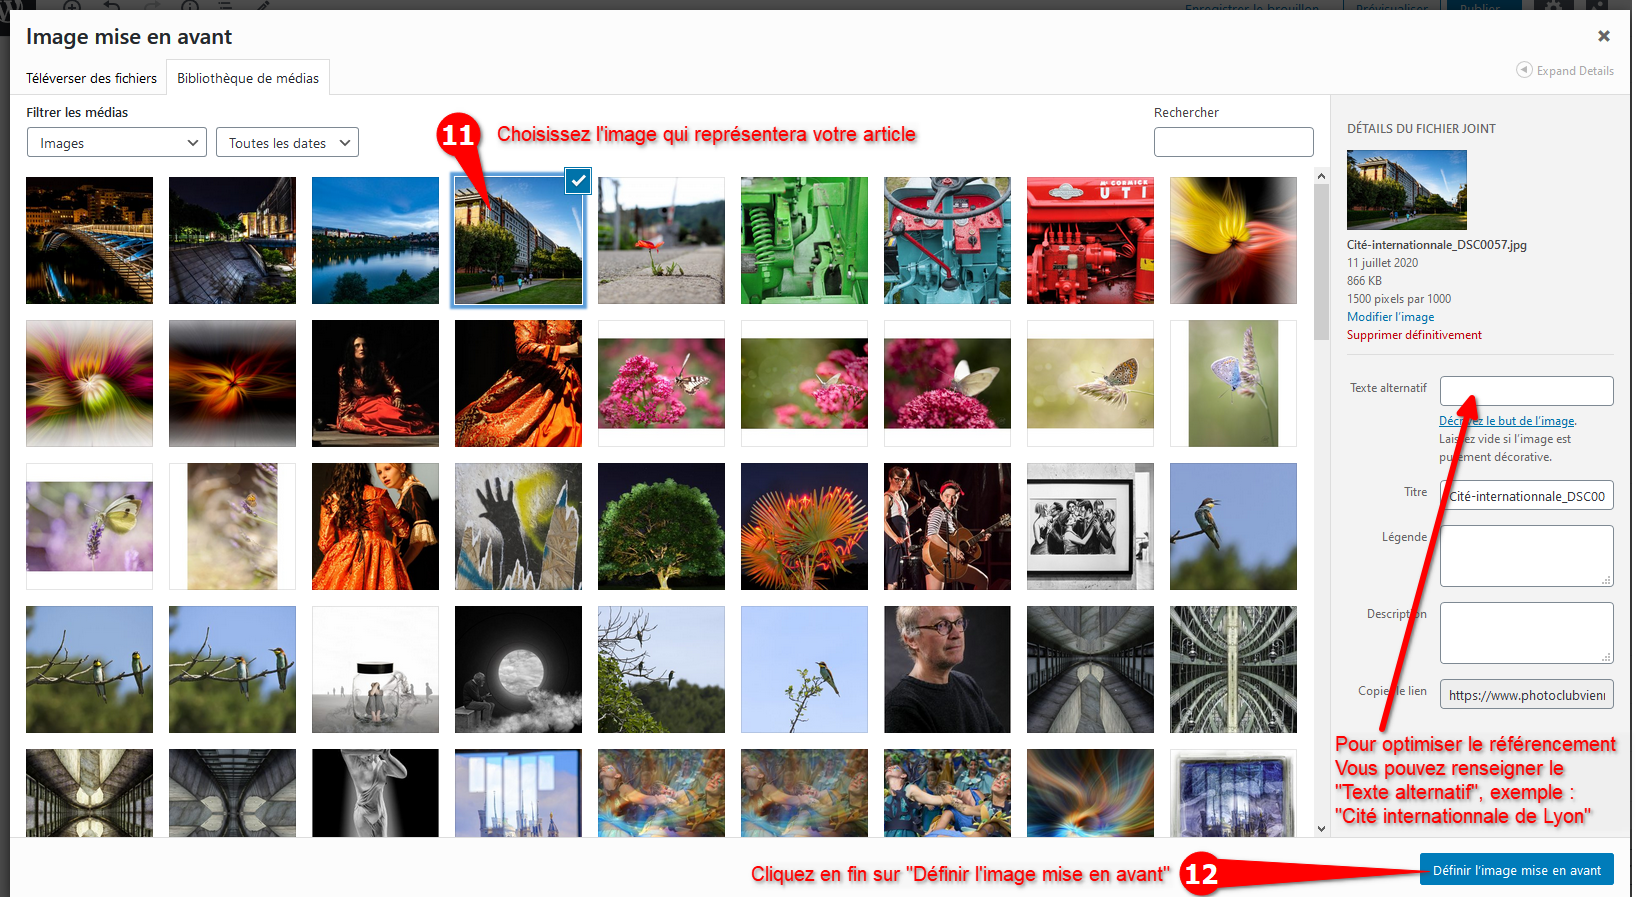This screenshot has width=1639, height=897.
Task: Select the elderly man portrait thumbnail
Action: (947, 670)
